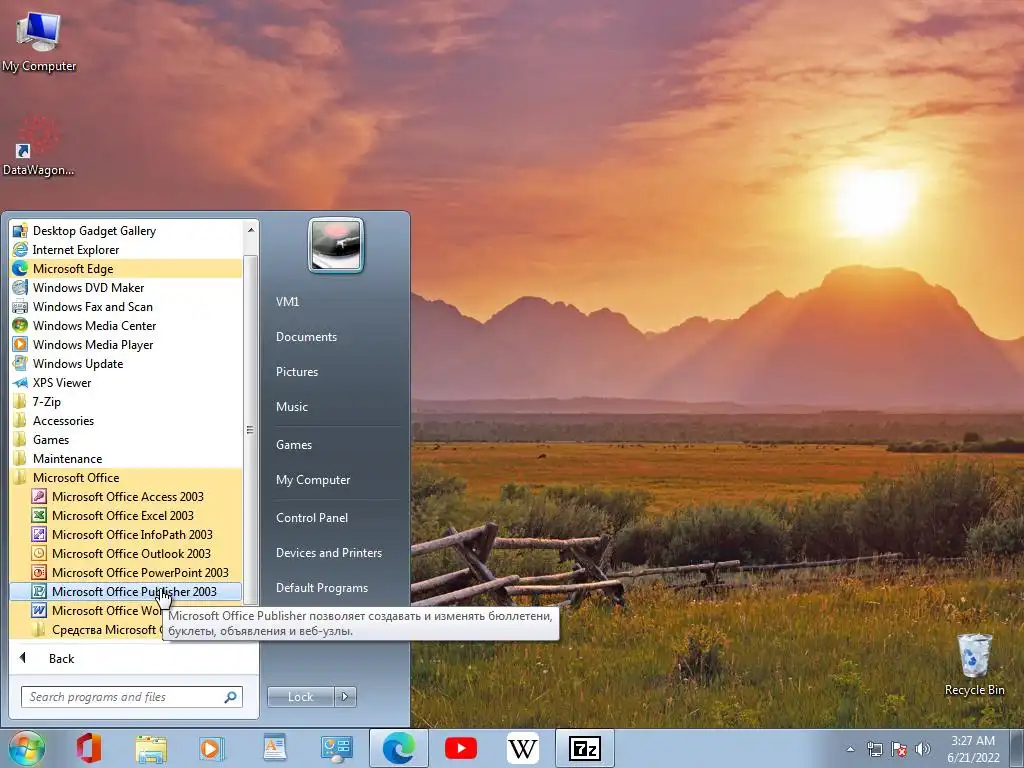This screenshot has height=768, width=1024.
Task: Open Windows Media Player taskbar icon
Action: [211, 748]
